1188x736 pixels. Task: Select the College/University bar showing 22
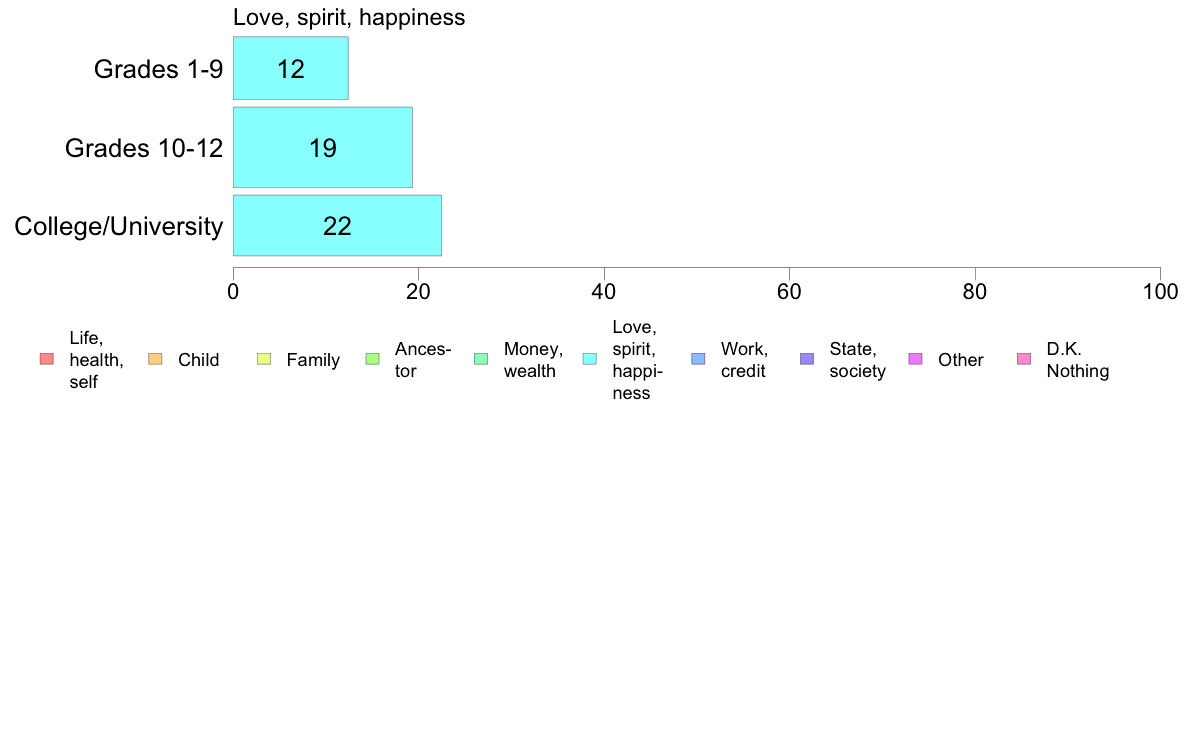(337, 226)
